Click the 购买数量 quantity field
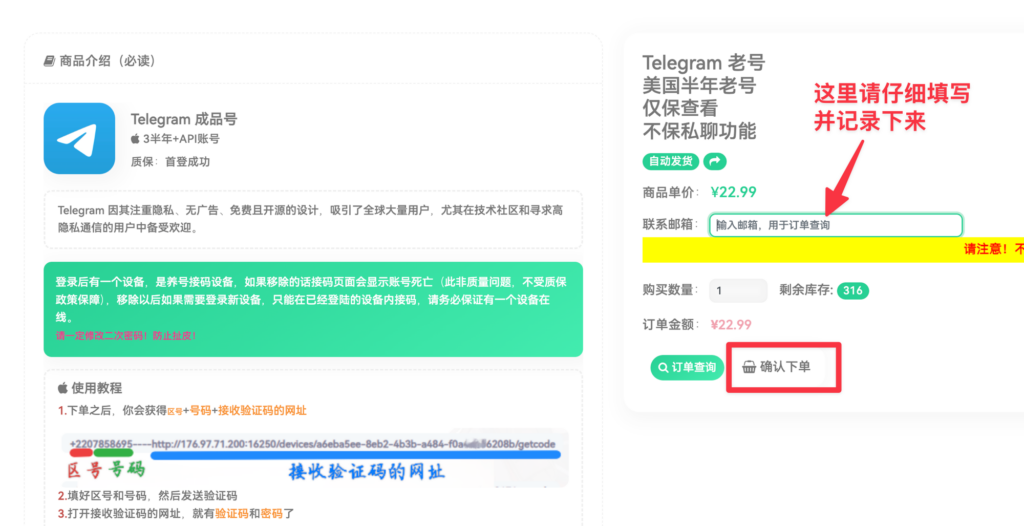 point(738,290)
